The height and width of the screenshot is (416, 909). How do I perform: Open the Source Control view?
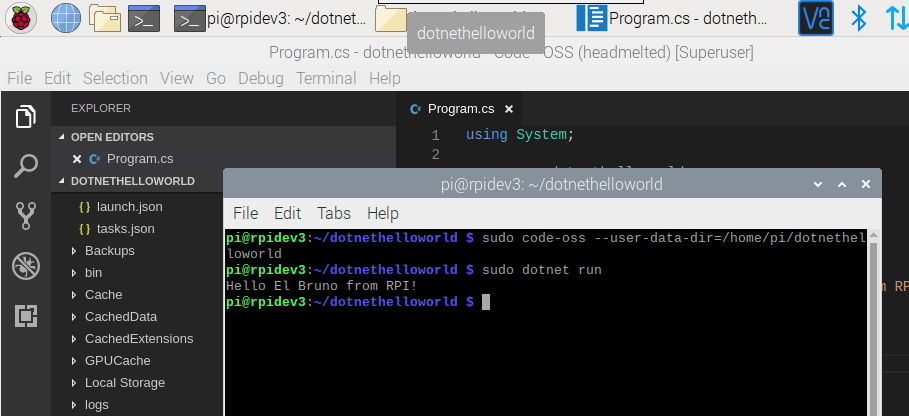26,216
